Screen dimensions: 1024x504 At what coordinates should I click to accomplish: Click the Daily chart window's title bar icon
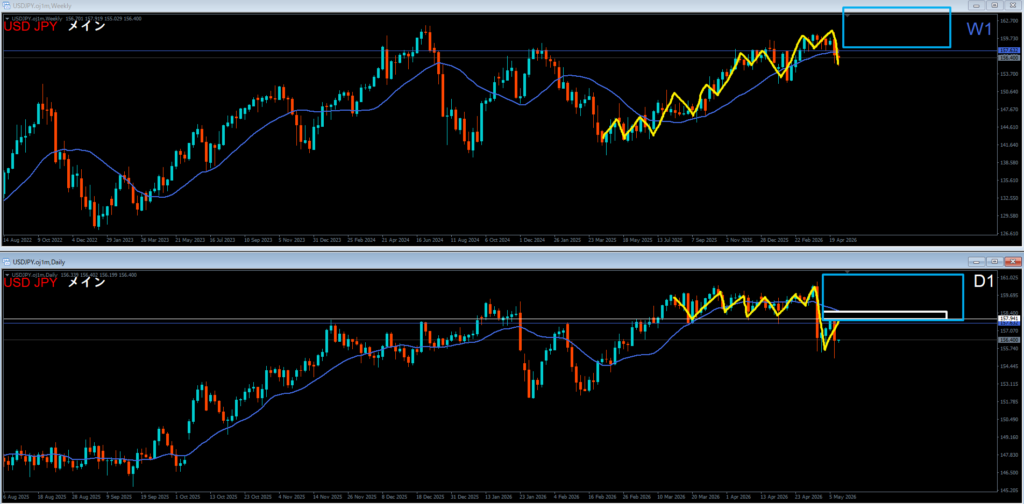tap(7, 261)
